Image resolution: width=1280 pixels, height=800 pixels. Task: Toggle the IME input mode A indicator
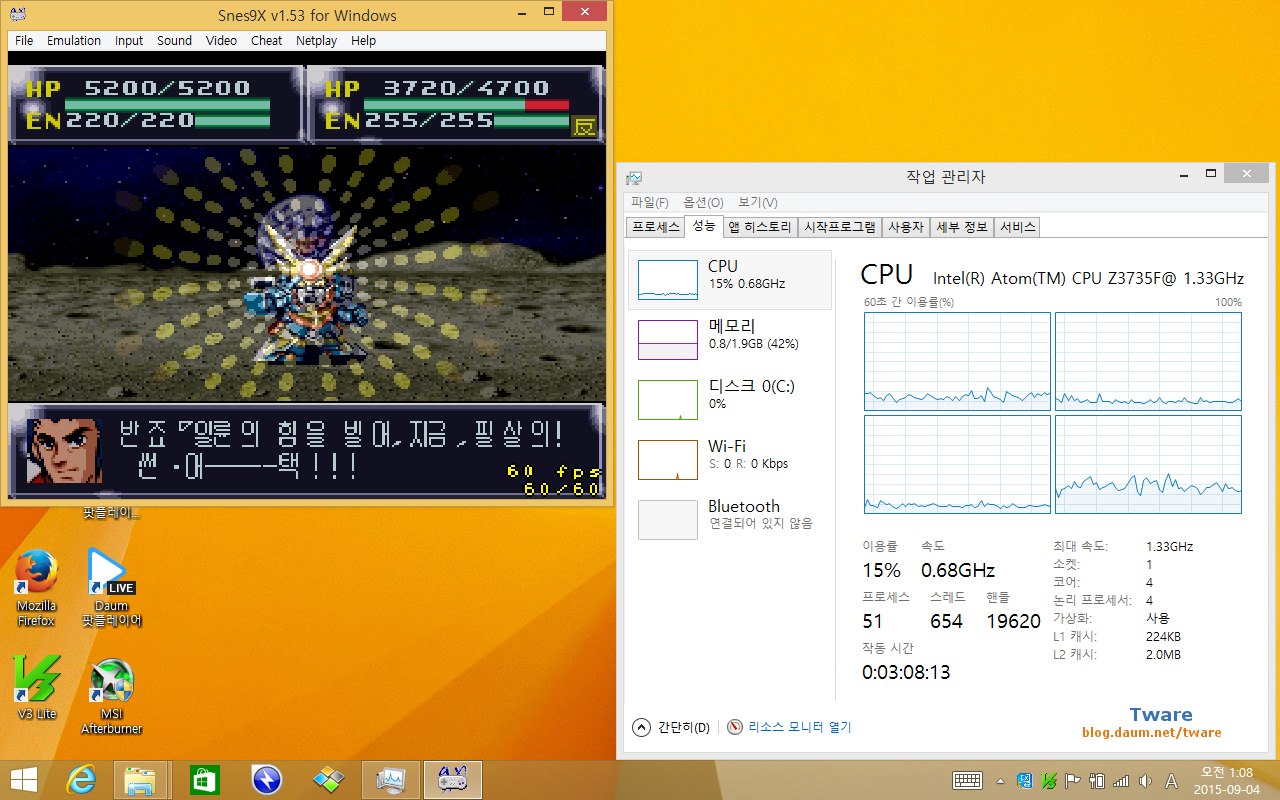pos(1171,780)
